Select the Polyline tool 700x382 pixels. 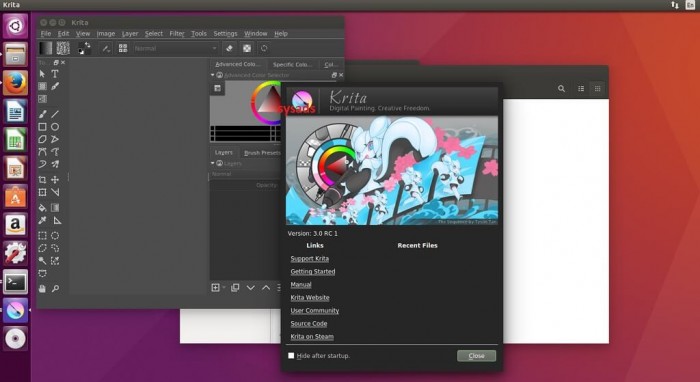coord(55,139)
